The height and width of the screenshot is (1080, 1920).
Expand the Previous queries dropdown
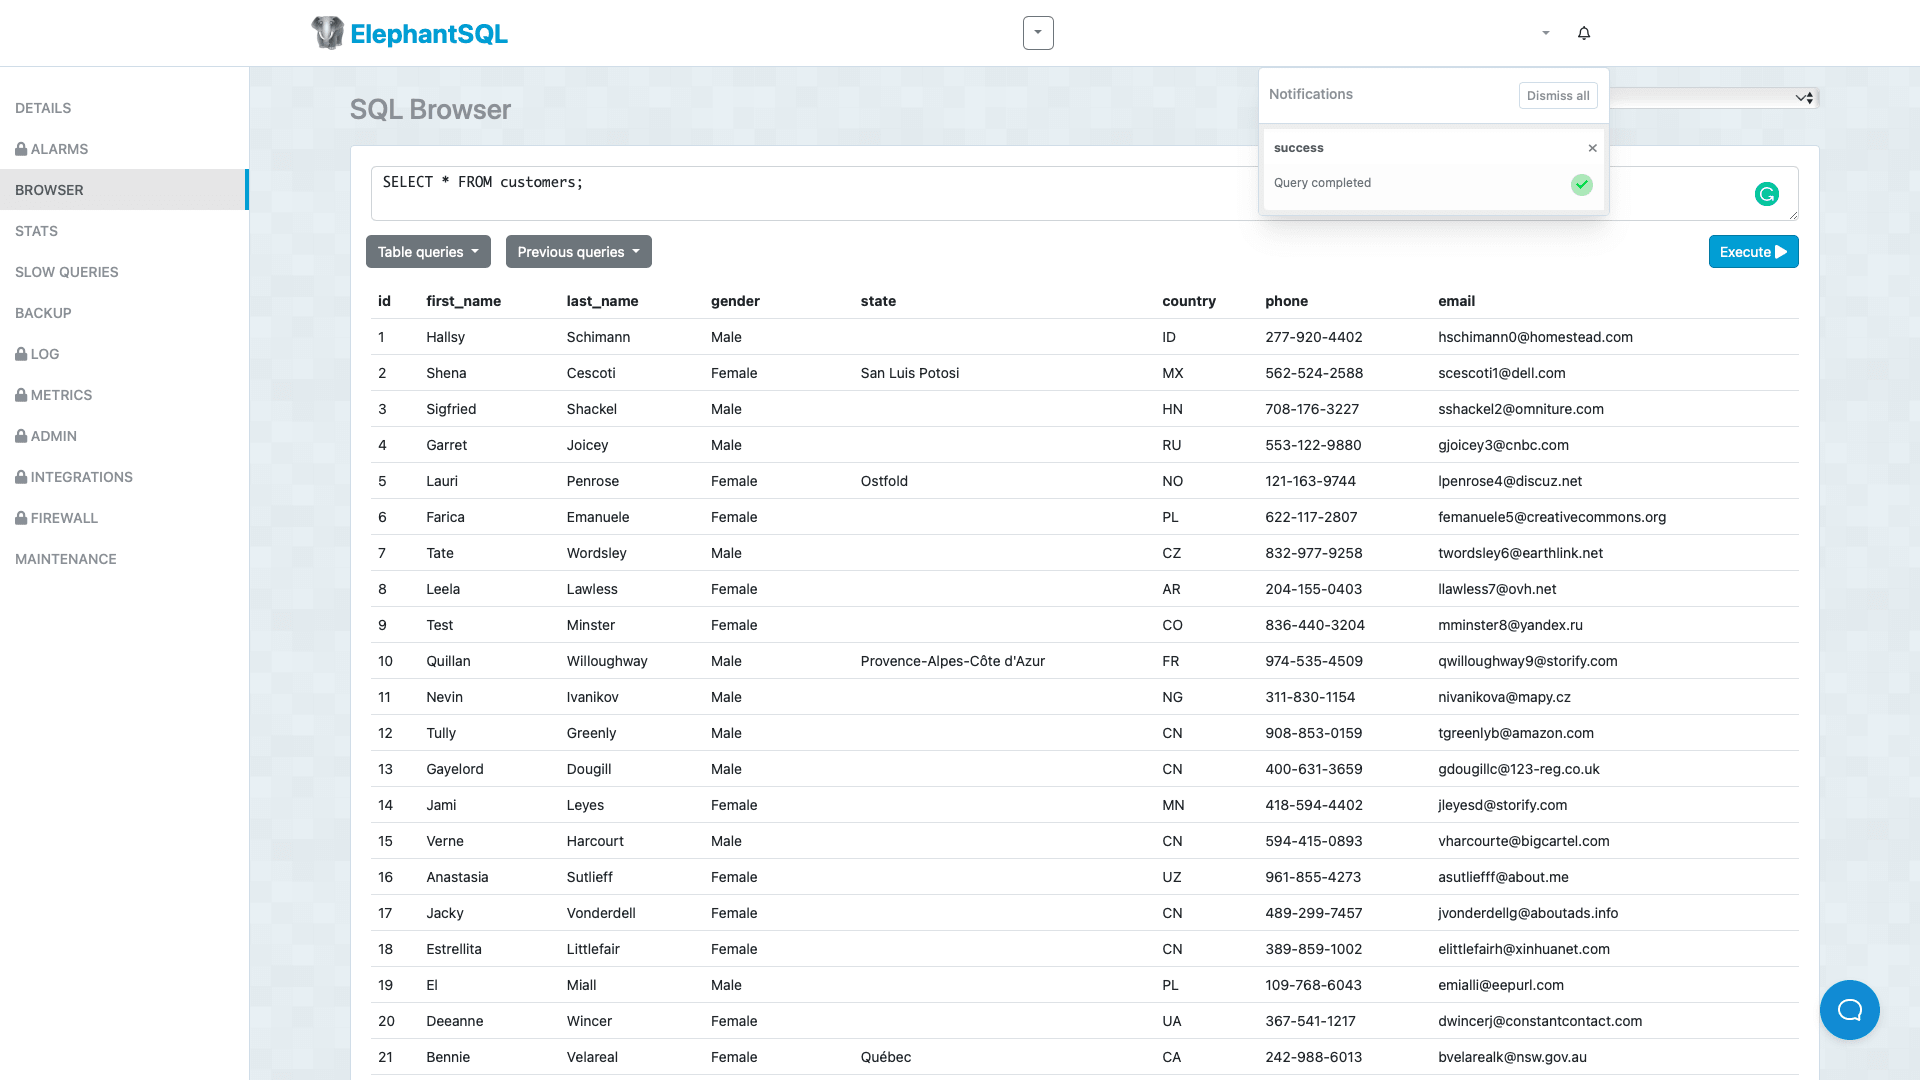tap(578, 252)
